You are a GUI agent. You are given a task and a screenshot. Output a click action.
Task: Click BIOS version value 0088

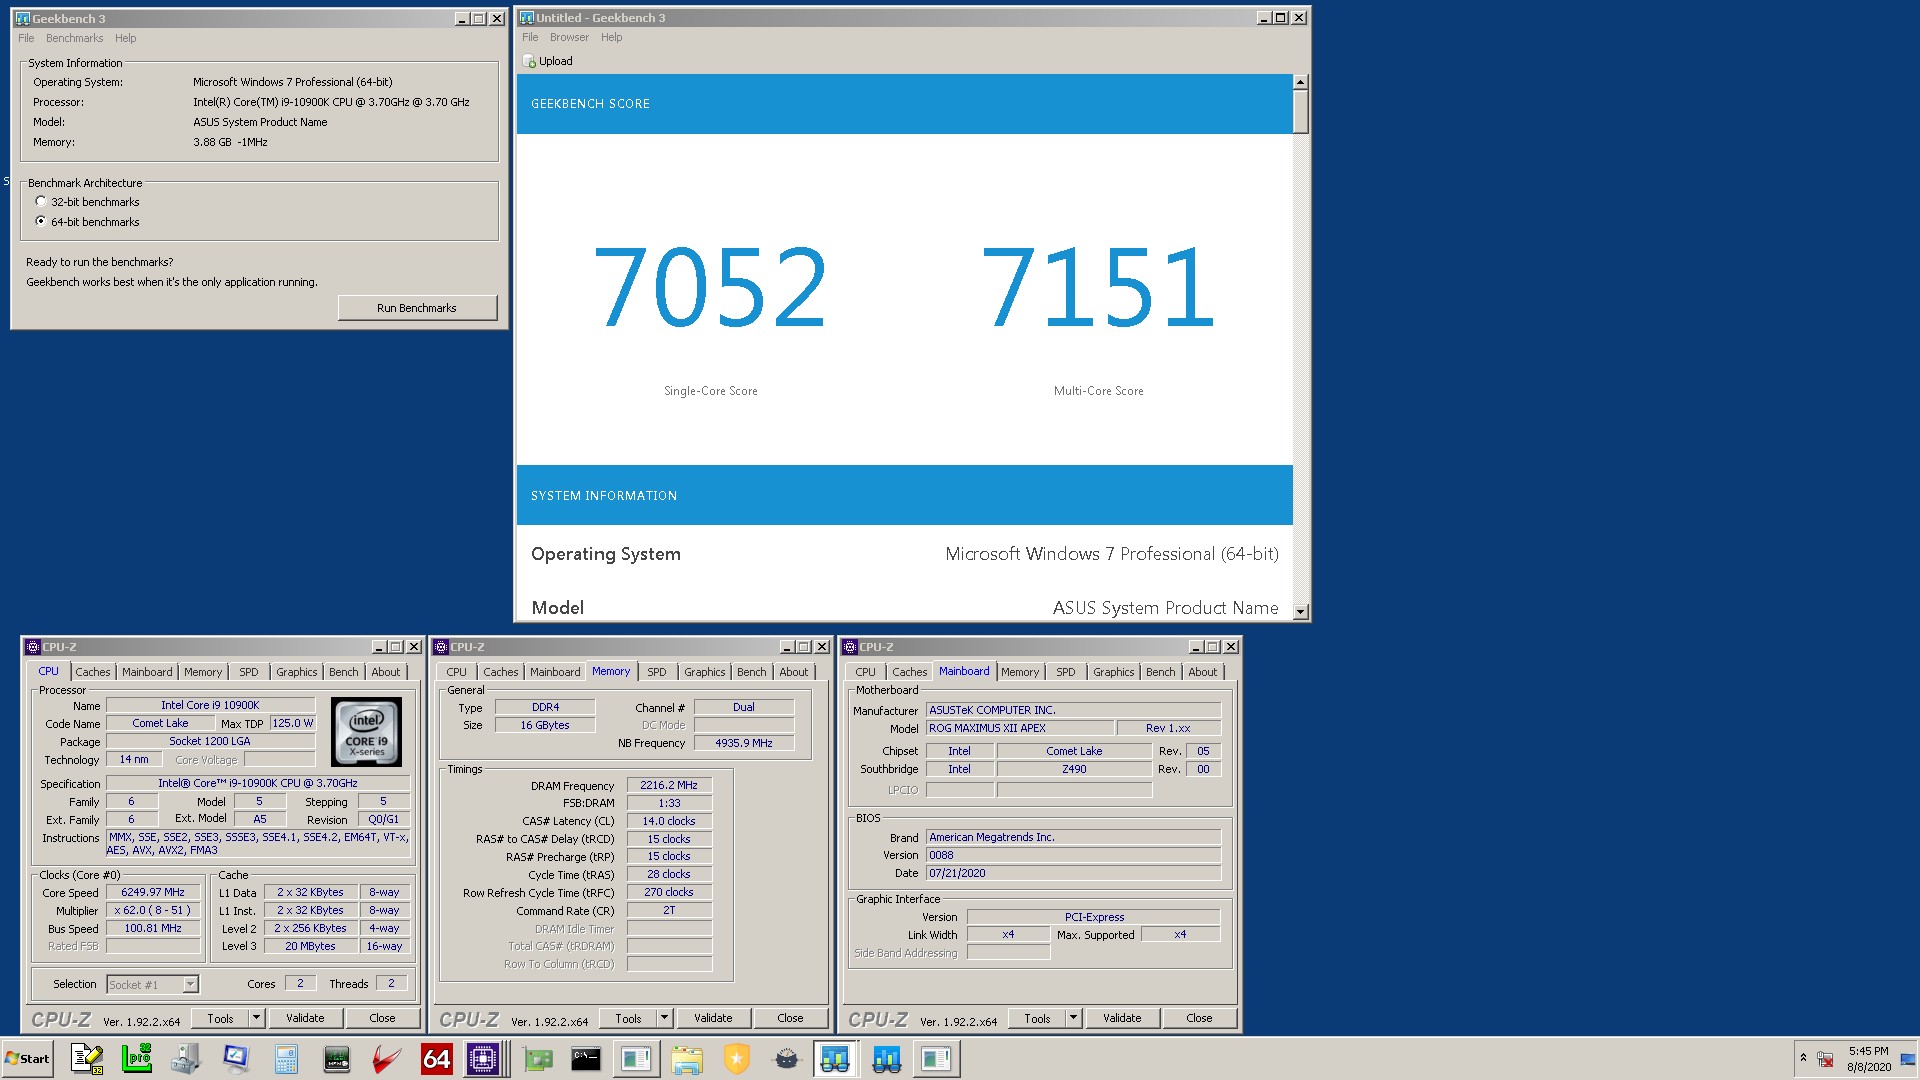(x=1073, y=855)
